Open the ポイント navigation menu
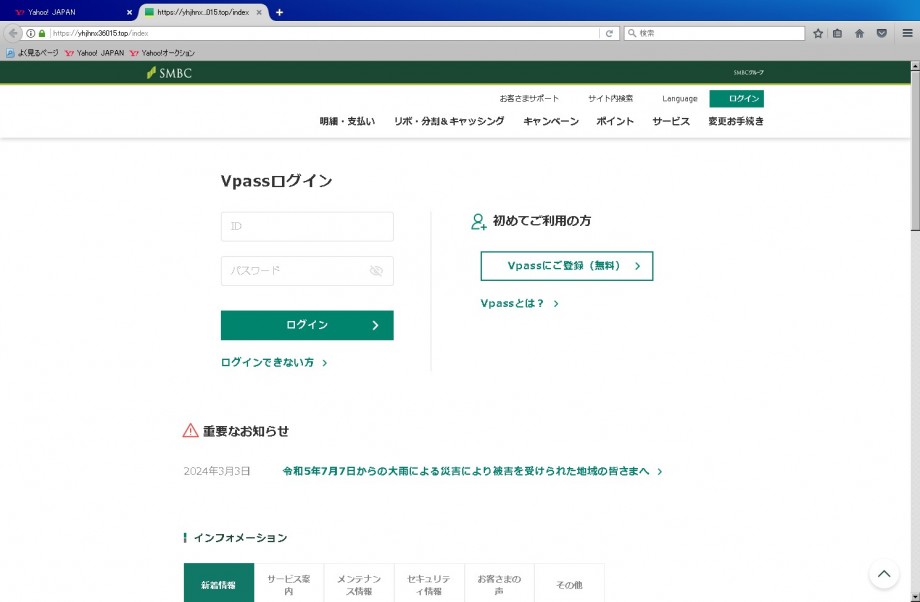The width and height of the screenshot is (920, 602). point(615,121)
